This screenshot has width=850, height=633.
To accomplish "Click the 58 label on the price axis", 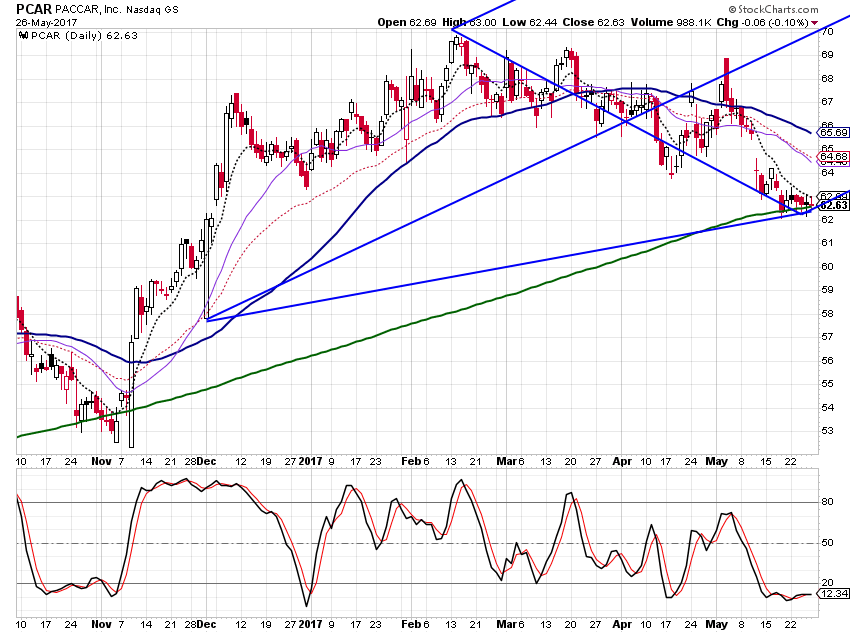I will pos(827,313).
